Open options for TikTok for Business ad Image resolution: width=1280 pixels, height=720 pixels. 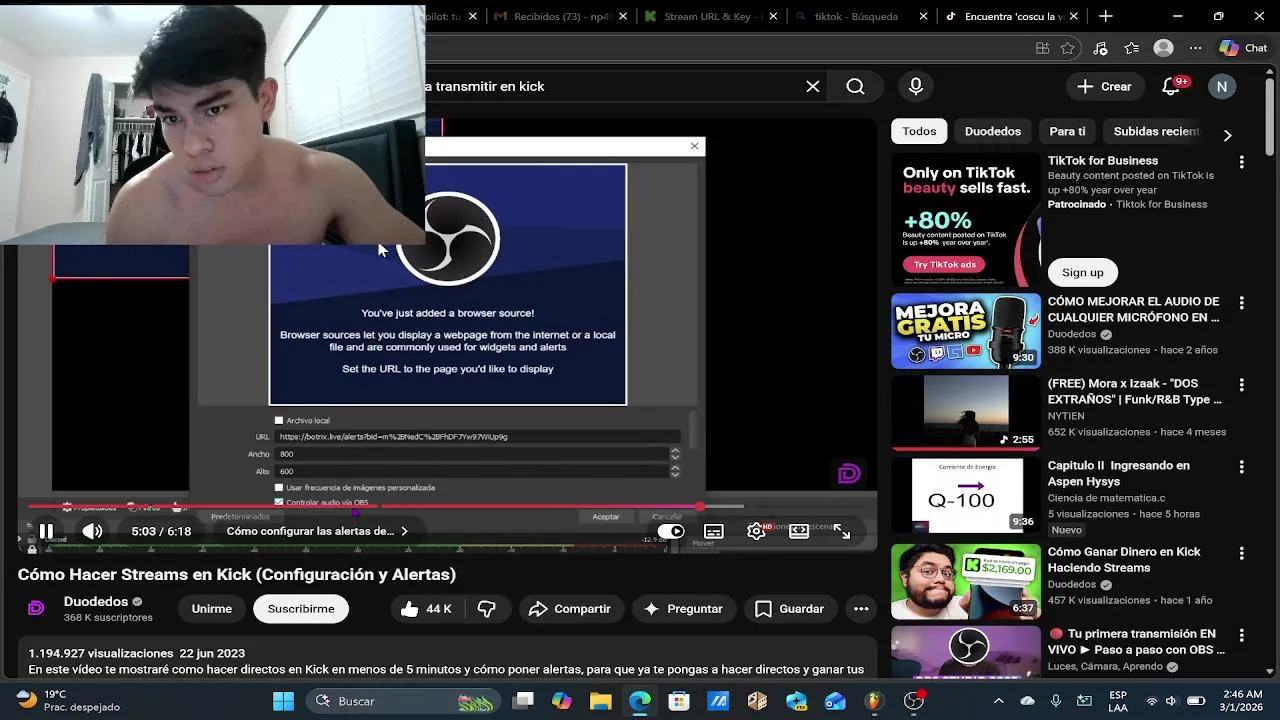point(1242,162)
